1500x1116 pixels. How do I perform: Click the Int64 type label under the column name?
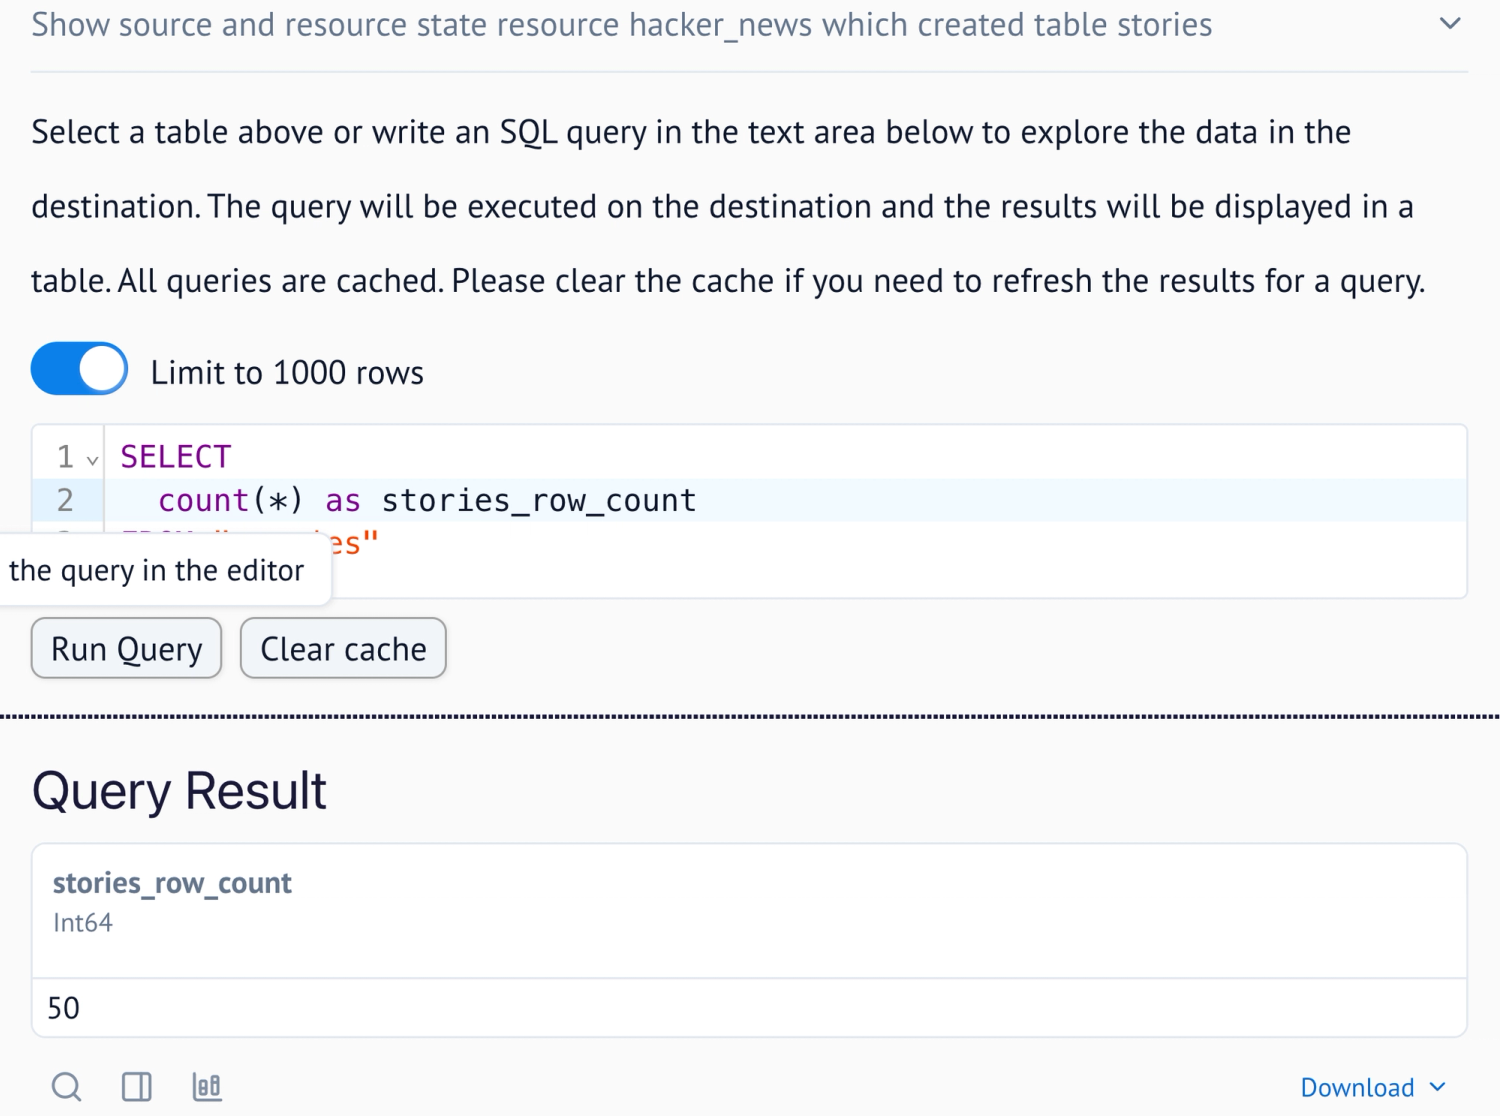tap(83, 923)
